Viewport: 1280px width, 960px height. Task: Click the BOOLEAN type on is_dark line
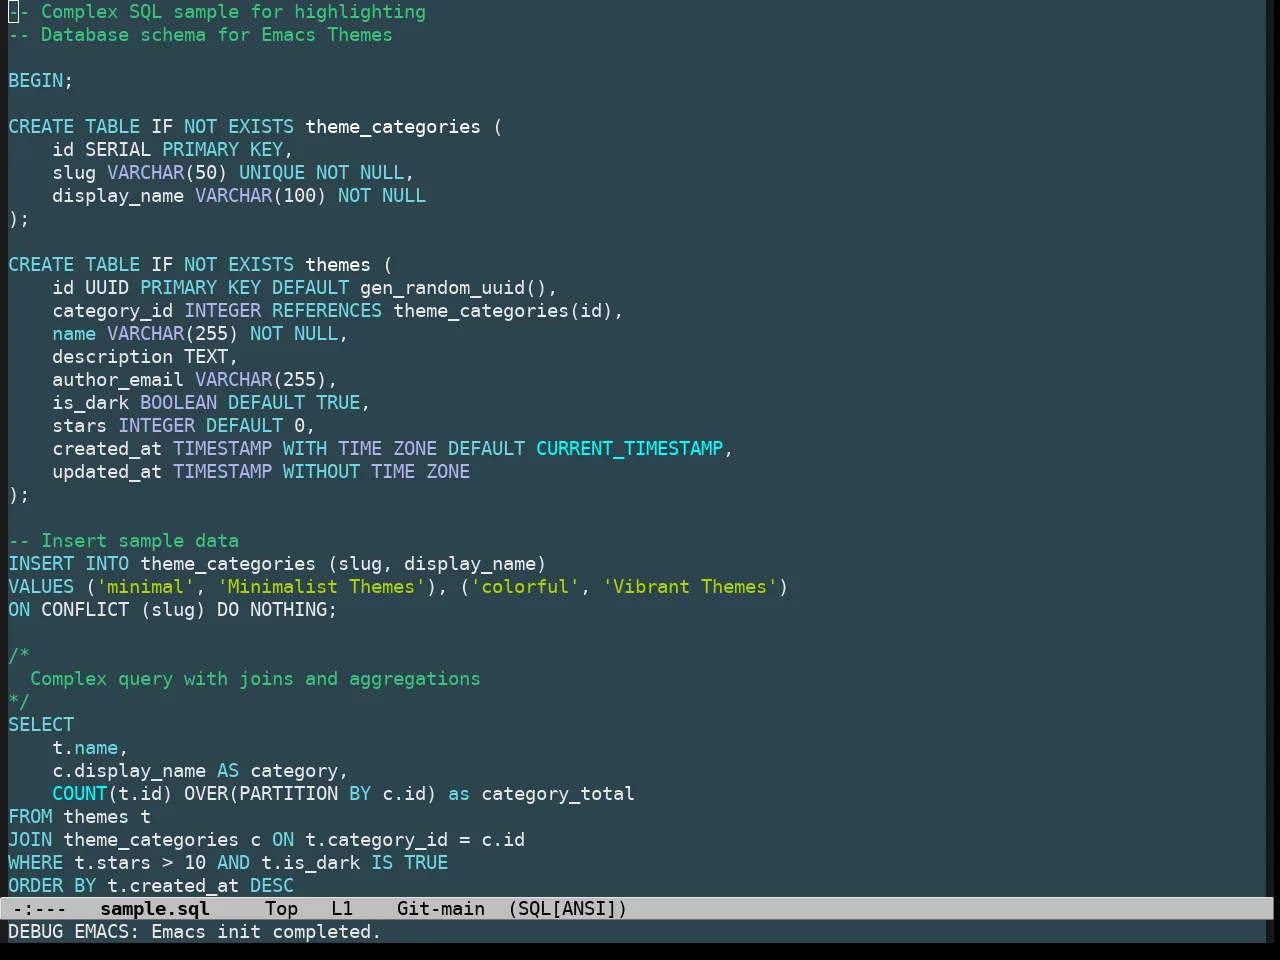[x=178, y=403]
